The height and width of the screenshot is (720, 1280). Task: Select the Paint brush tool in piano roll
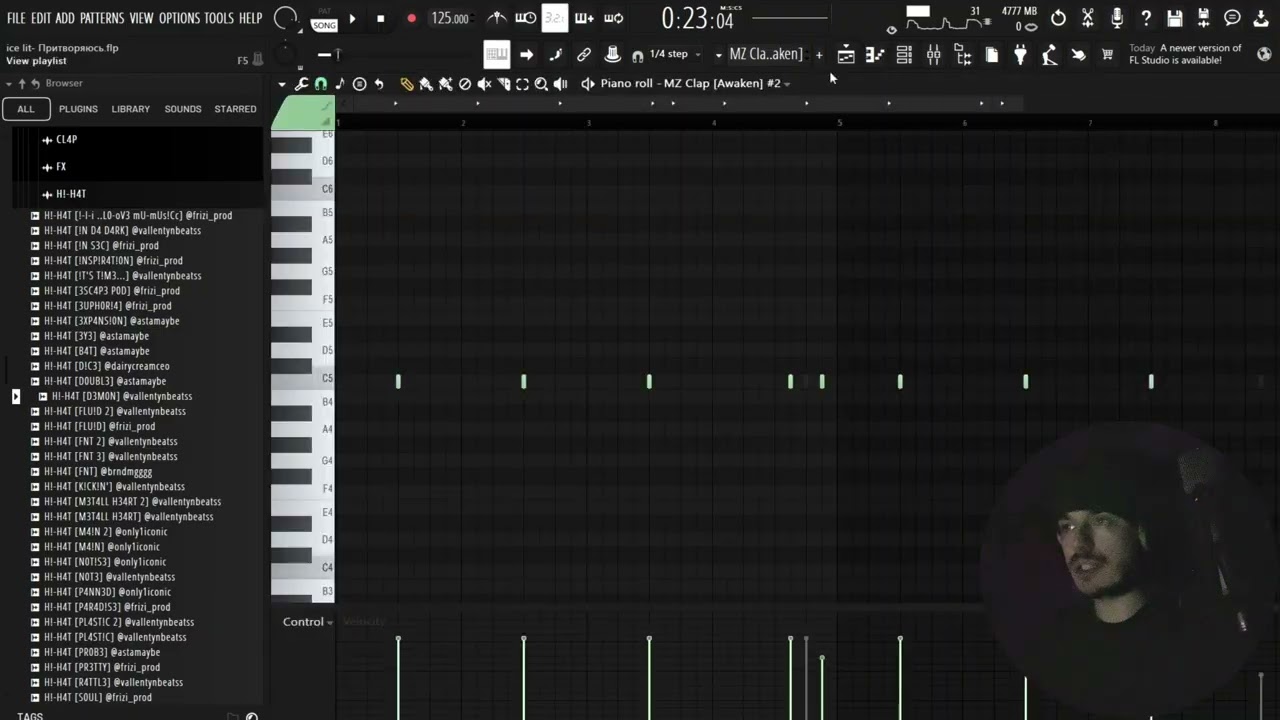click(426, 84)
